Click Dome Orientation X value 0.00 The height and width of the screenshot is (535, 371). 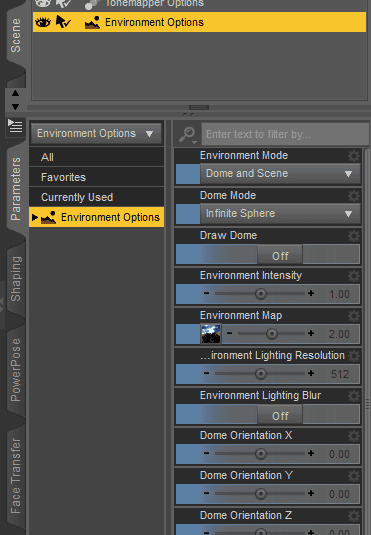tap(339, 454)
